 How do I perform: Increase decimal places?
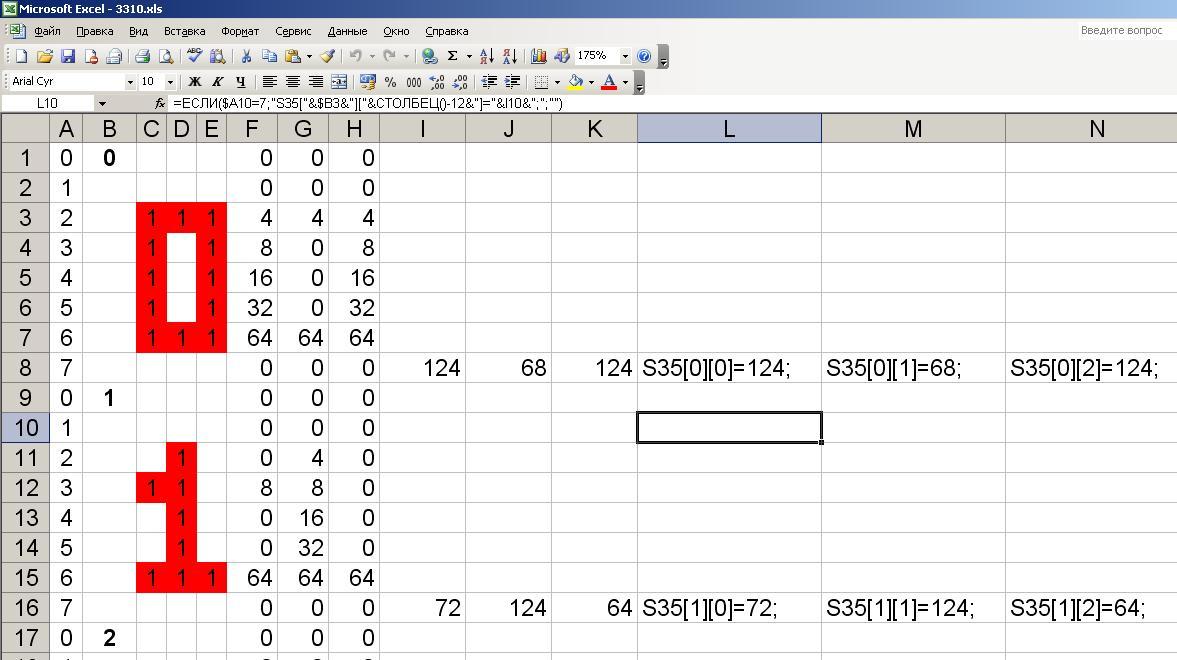(x=437, y=82)
